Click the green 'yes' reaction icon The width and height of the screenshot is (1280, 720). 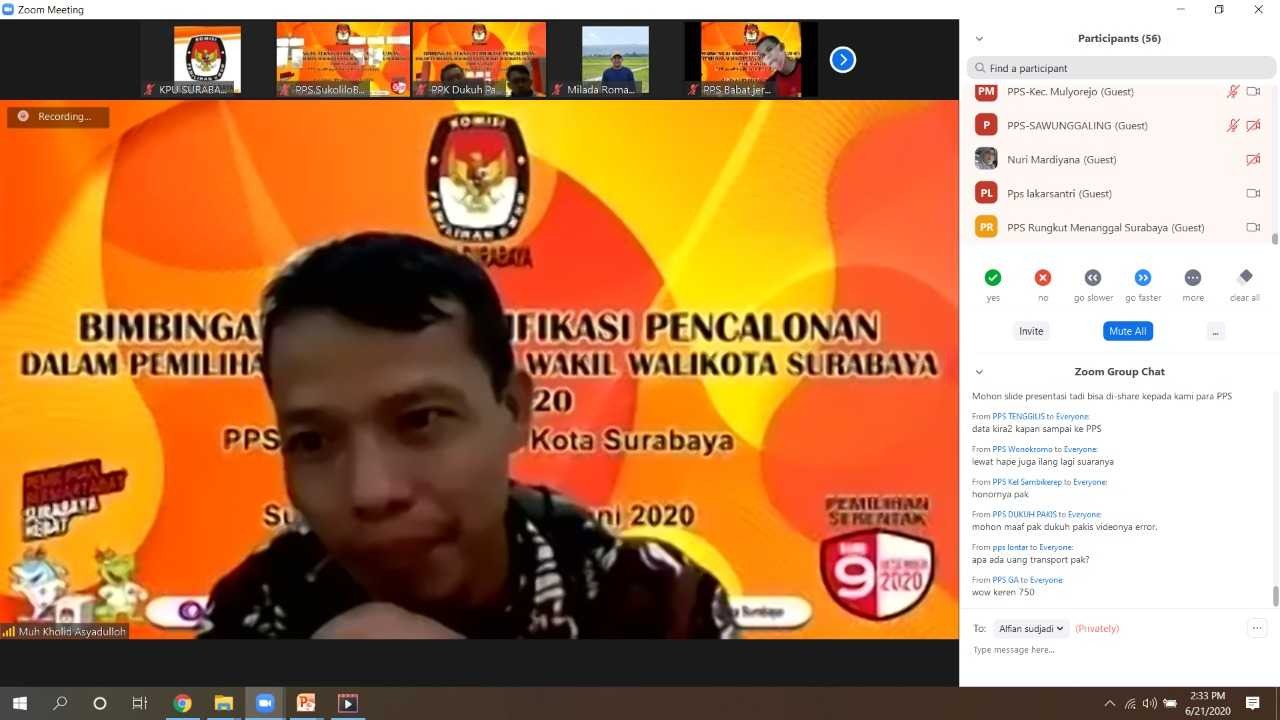coord(993,278)
